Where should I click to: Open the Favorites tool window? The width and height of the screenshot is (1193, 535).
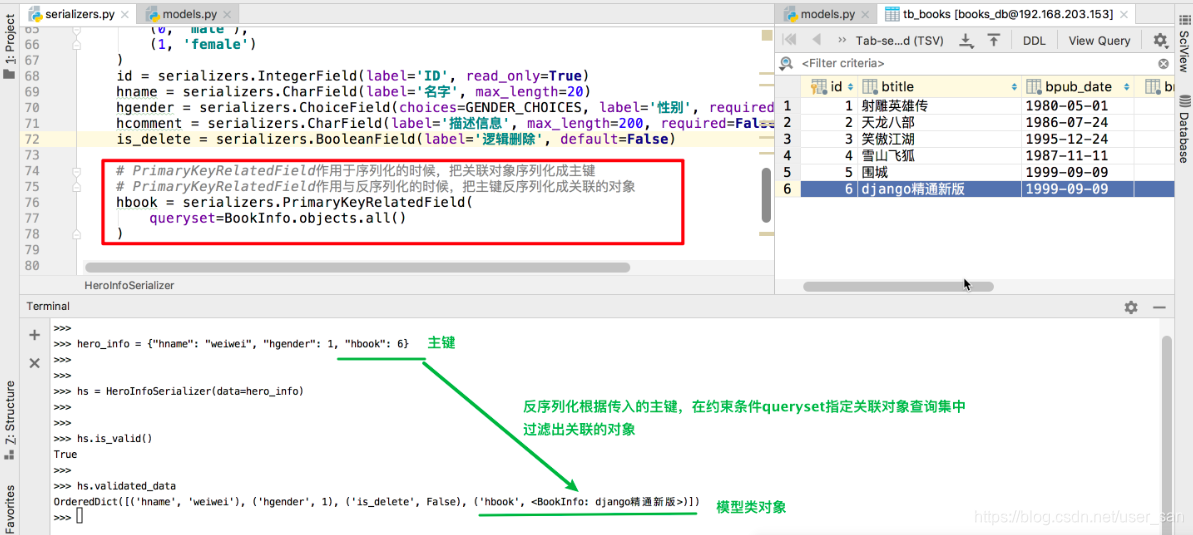(9, 508)
